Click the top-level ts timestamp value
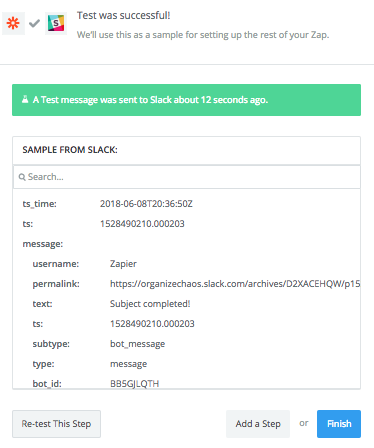 click(x=142, y=224)
